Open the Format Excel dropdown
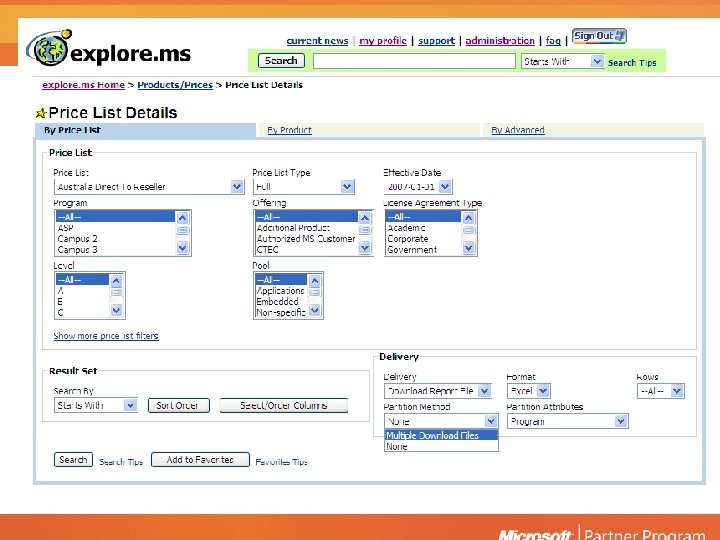 point(529,391)
